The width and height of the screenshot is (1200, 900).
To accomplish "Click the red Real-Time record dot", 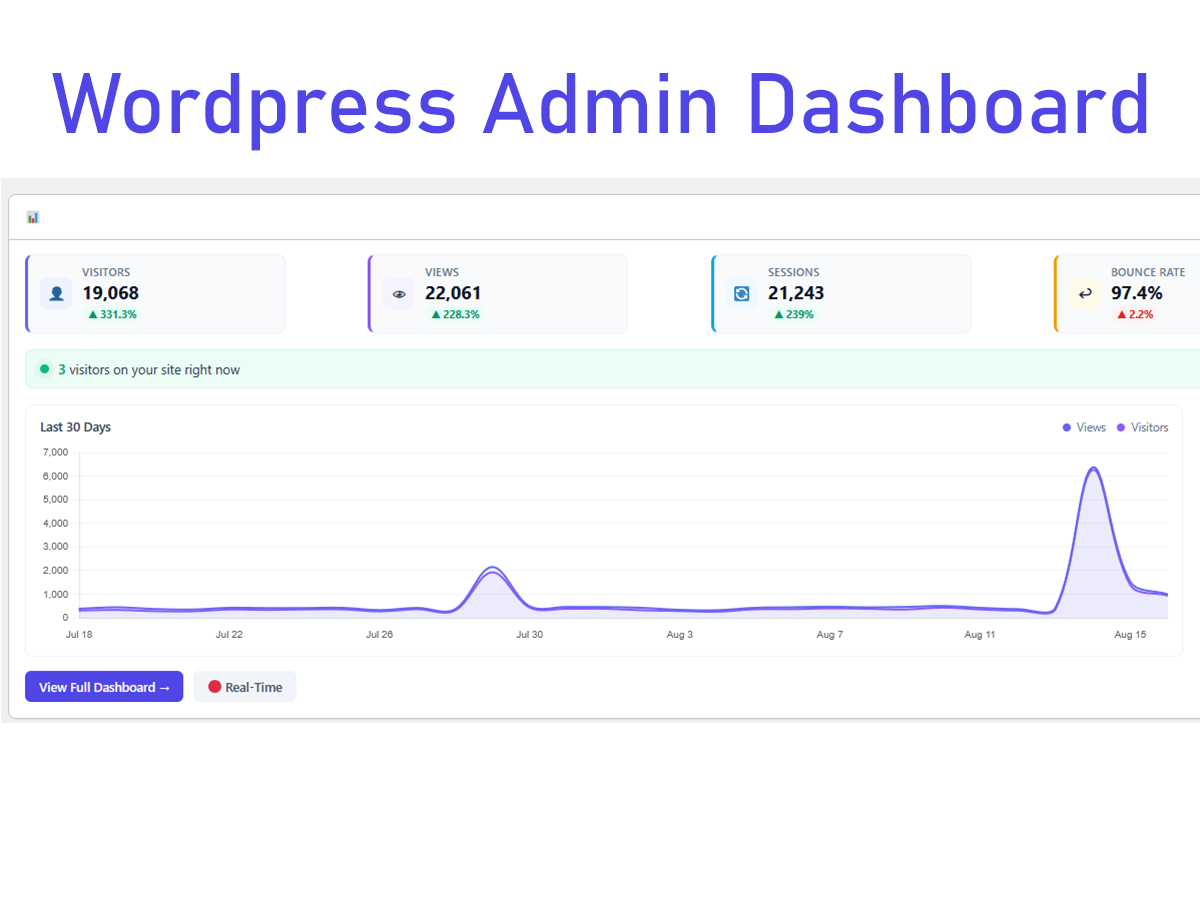I will coord(214,687).
